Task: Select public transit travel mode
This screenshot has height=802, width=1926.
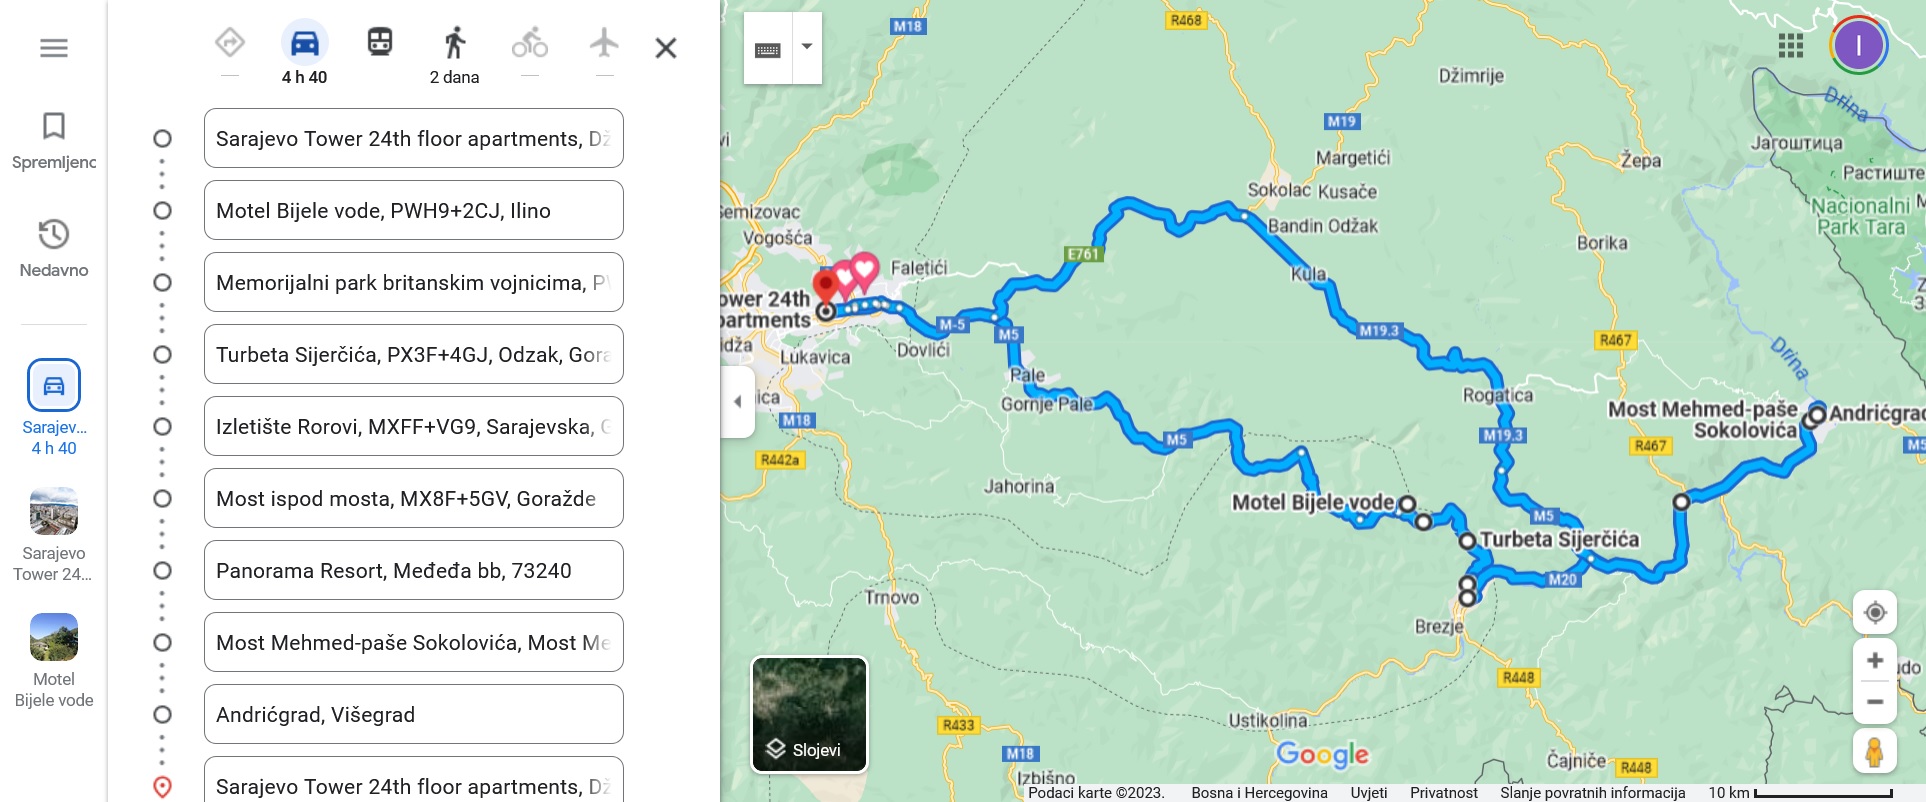Action: point(380,42)
